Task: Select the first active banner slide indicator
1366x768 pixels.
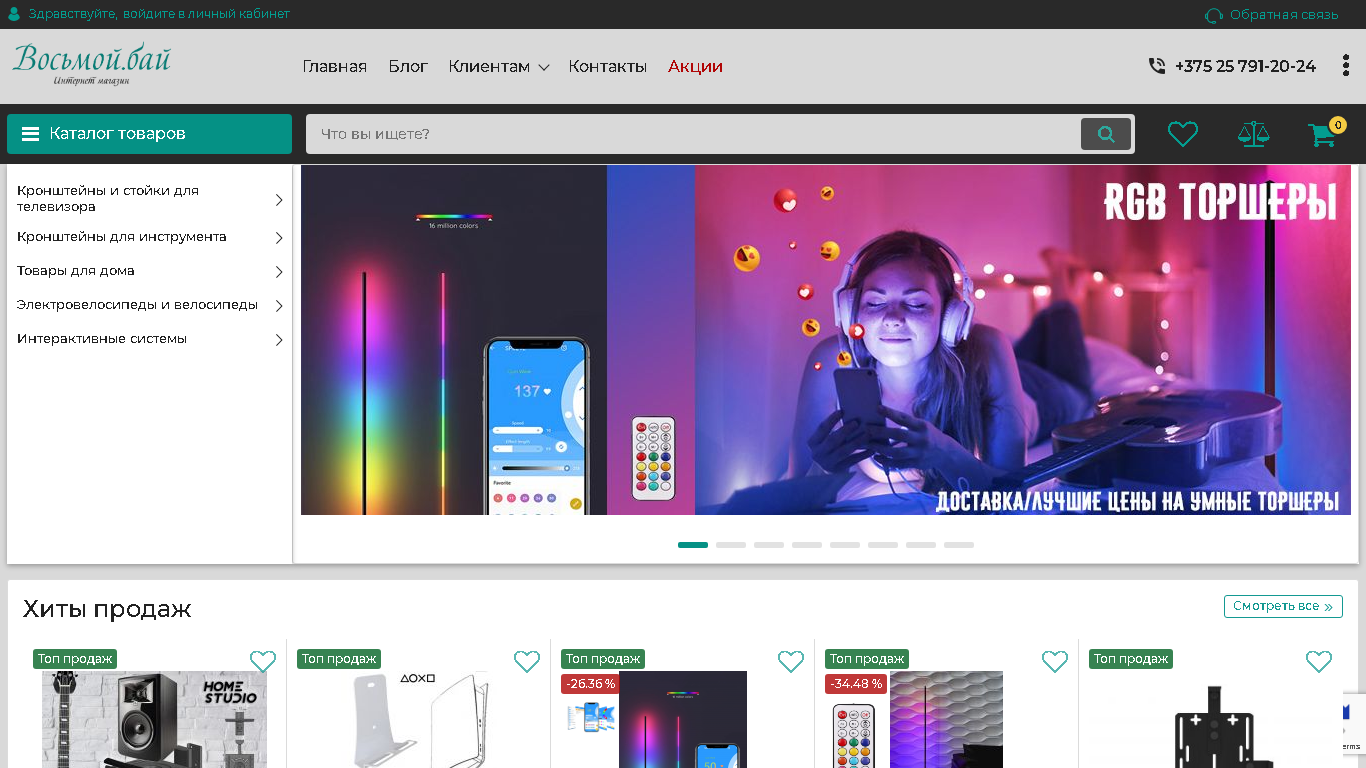Action: (x=693, y=545)
